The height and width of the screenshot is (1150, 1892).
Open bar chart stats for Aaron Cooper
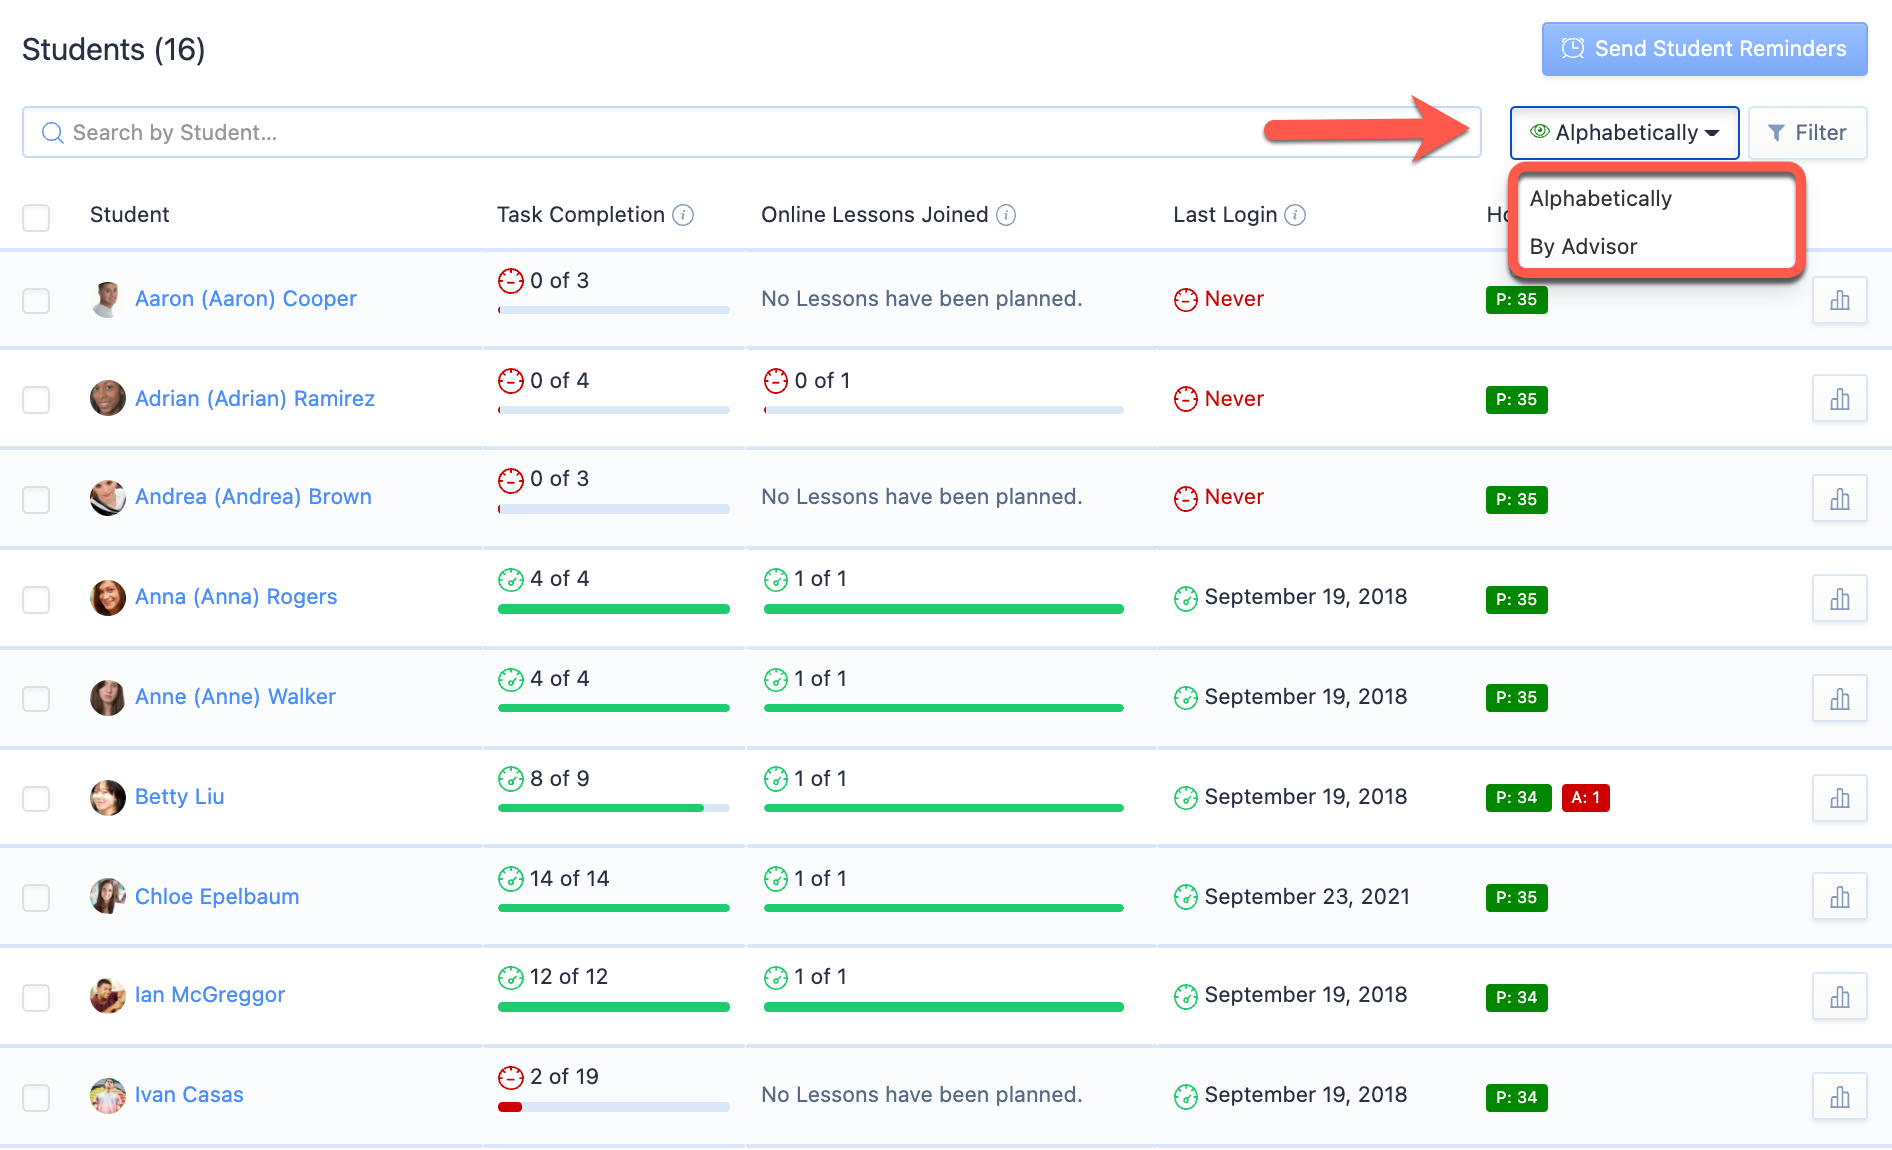pos(1839,300)
